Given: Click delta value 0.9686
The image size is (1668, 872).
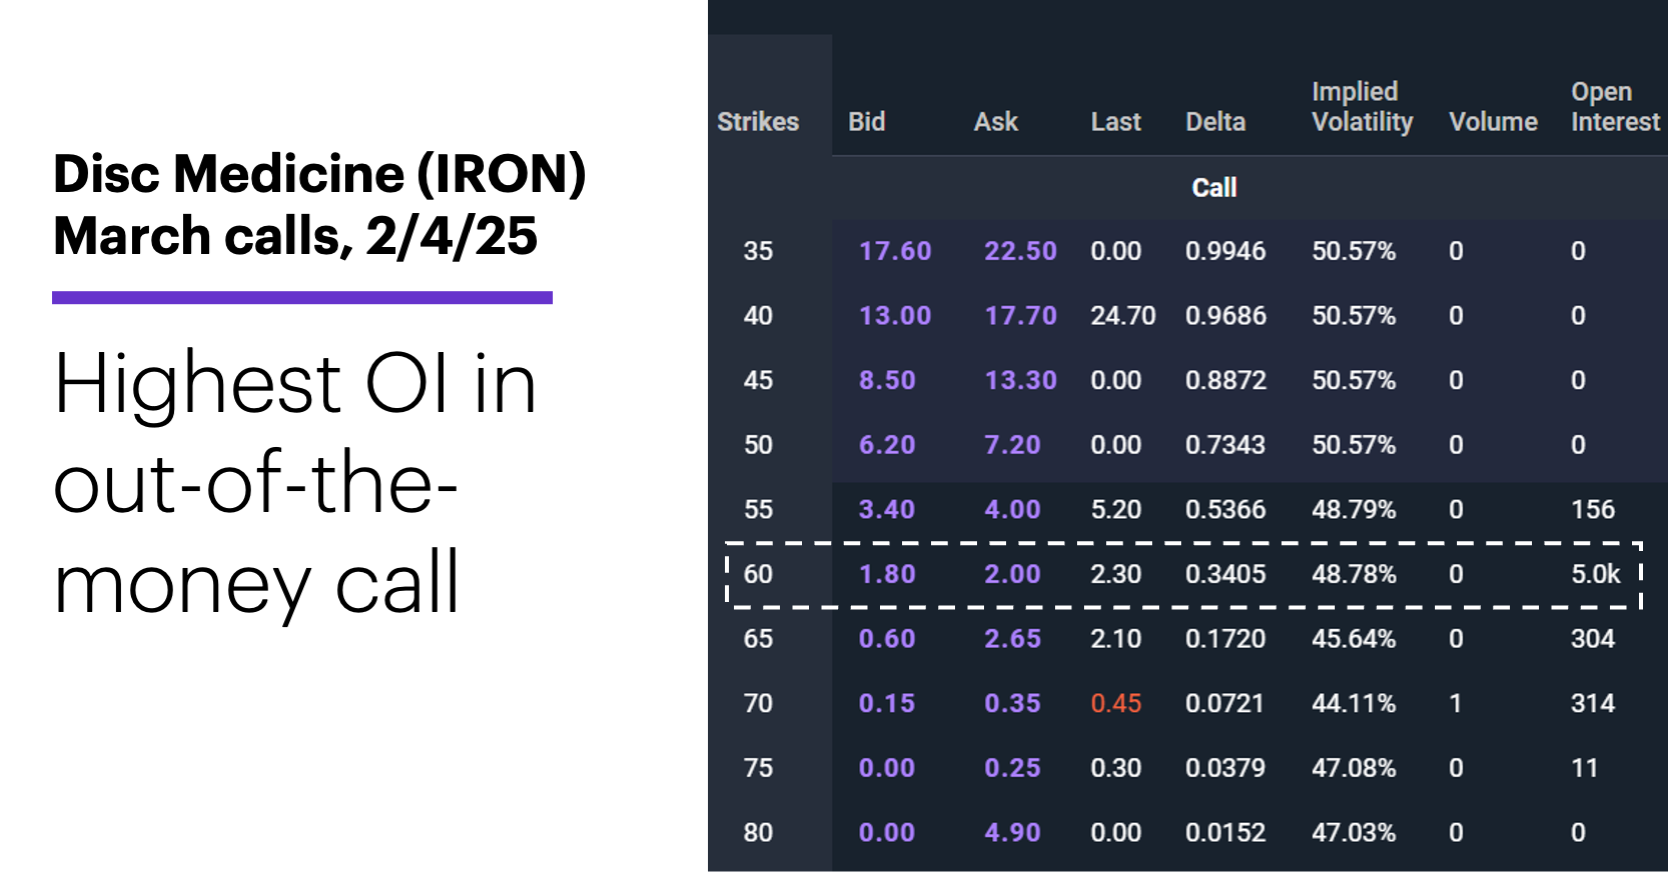Looking at the screenshot, I should pos(1226,316).
